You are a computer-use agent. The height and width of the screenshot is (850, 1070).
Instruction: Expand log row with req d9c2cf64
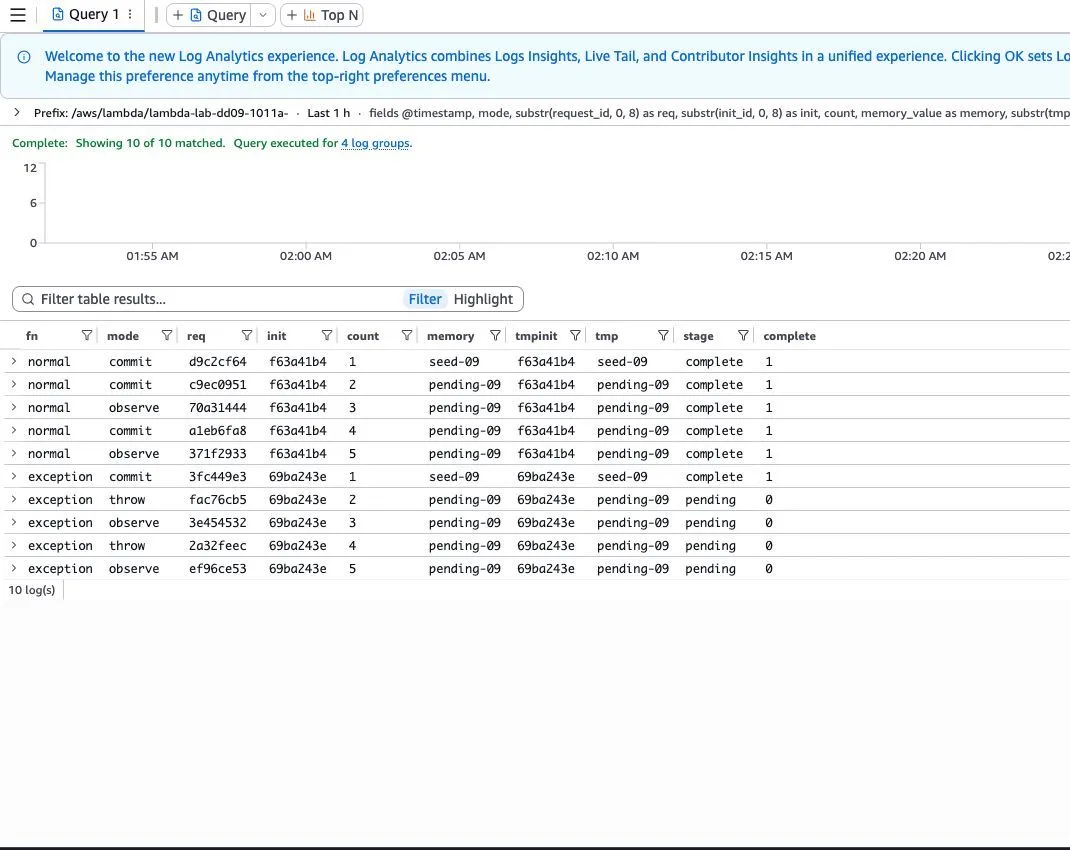click(x=14, y=361)
